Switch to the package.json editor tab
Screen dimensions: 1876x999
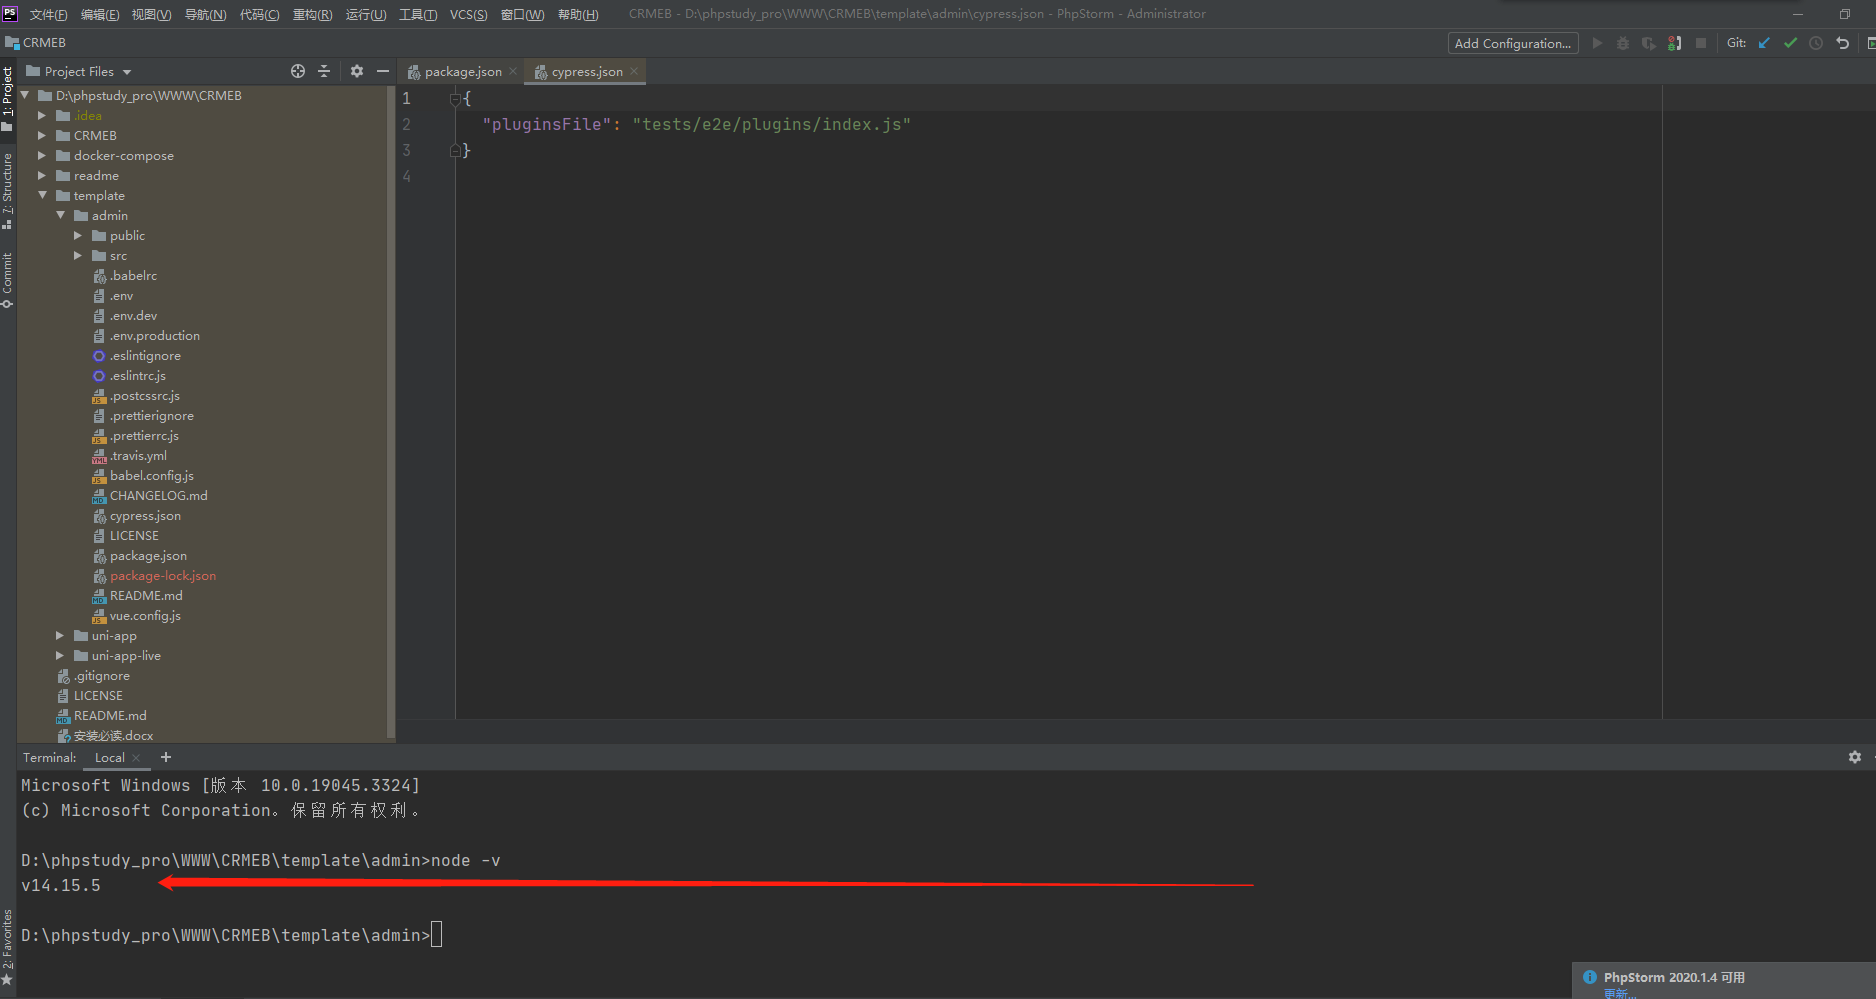463,71
